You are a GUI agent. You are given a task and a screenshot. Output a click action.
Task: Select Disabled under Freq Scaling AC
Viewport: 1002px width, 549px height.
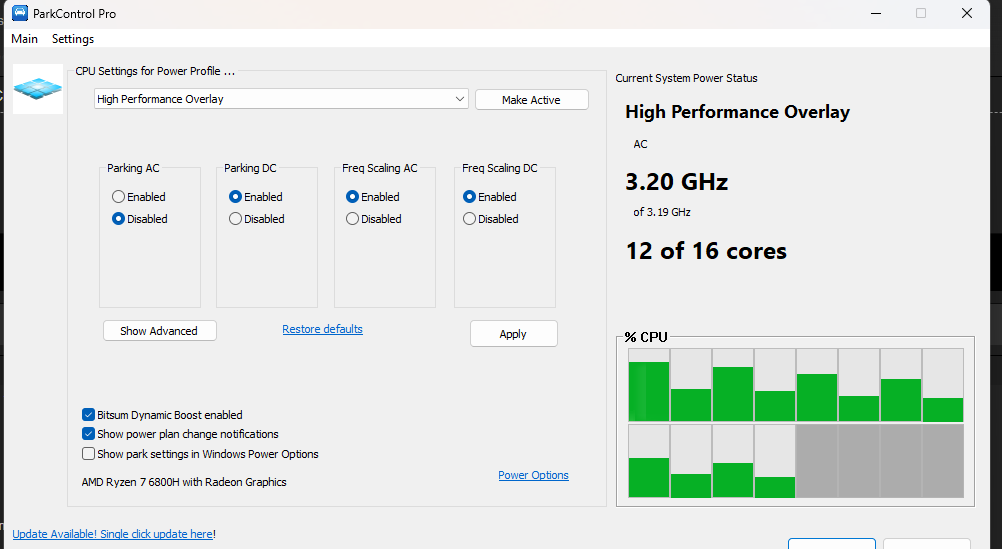[353, 219]
